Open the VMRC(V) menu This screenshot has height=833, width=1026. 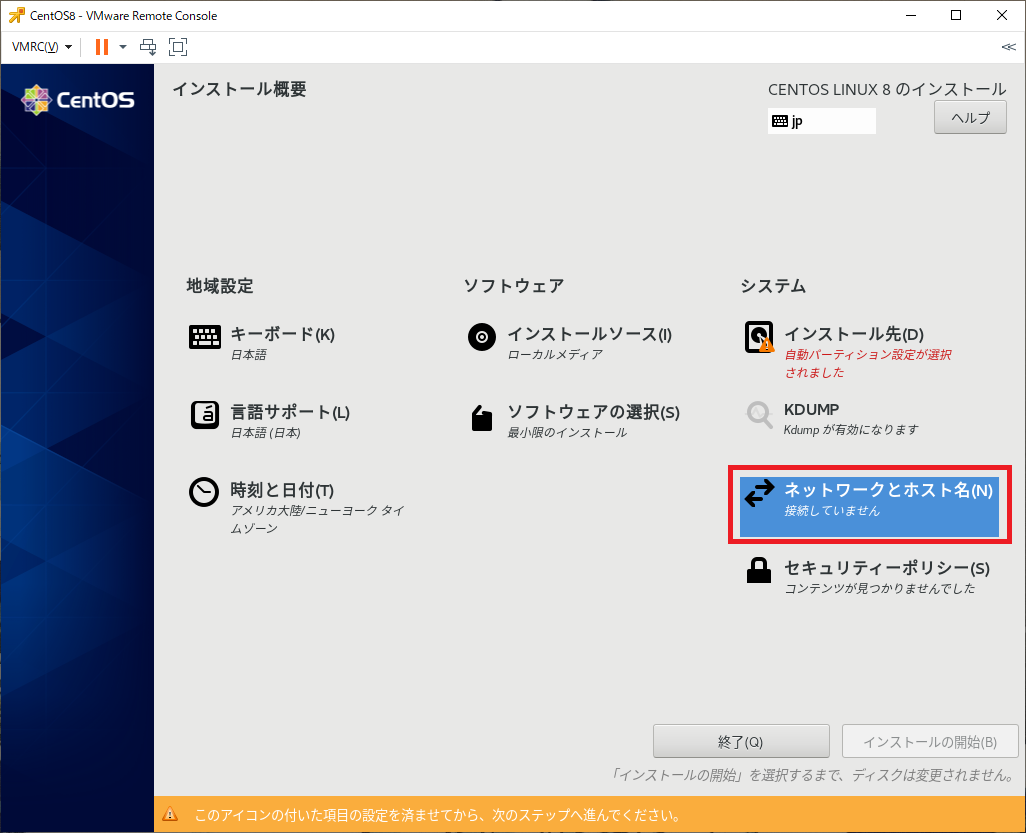42,46
